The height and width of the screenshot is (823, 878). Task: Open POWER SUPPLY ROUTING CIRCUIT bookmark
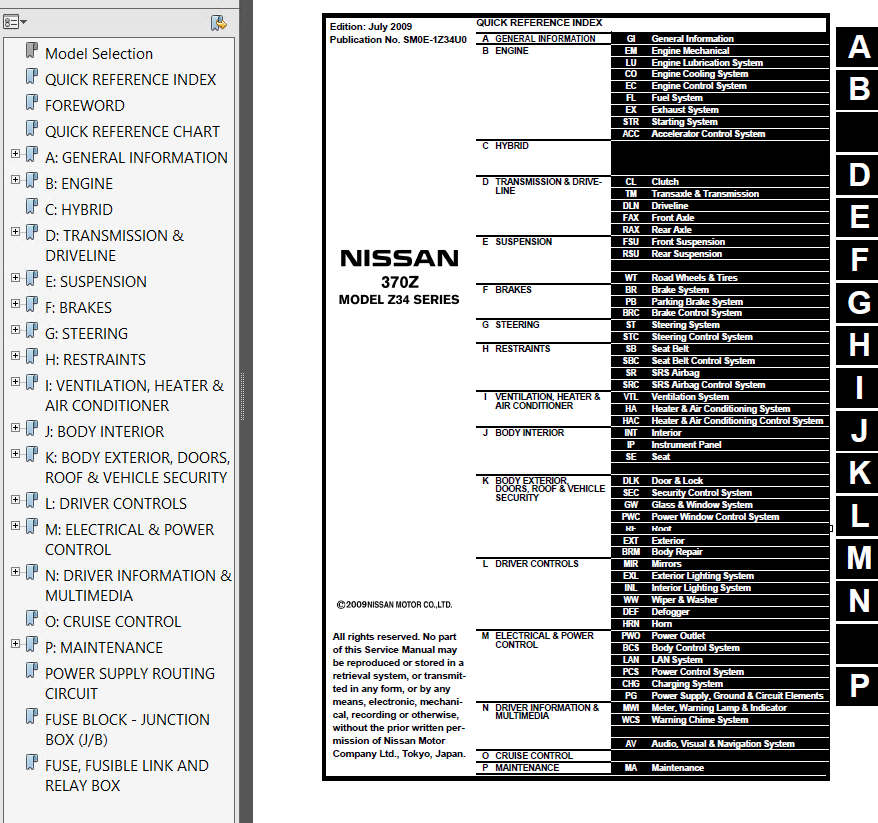click(x=130, y=684)
